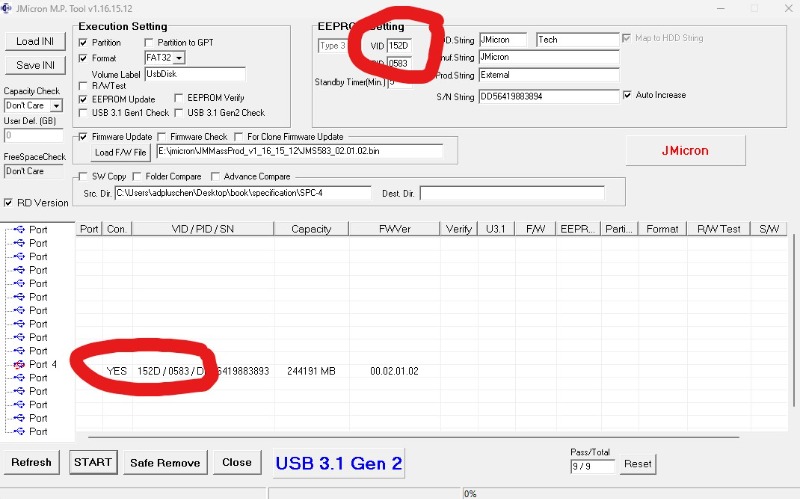This screenshot has width=800, height=499.
Task: Select the red USB icon for Port 4
Action: (x=19, y=365)
